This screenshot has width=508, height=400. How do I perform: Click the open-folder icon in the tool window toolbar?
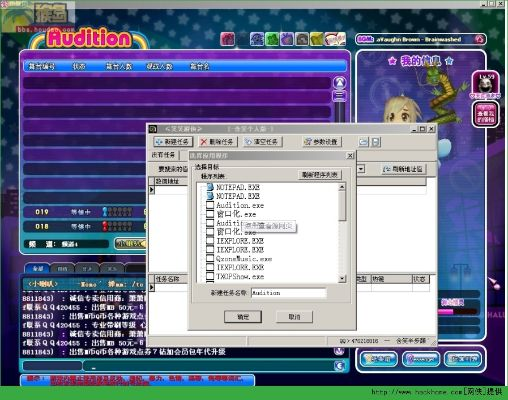click(x=363, y=142)
